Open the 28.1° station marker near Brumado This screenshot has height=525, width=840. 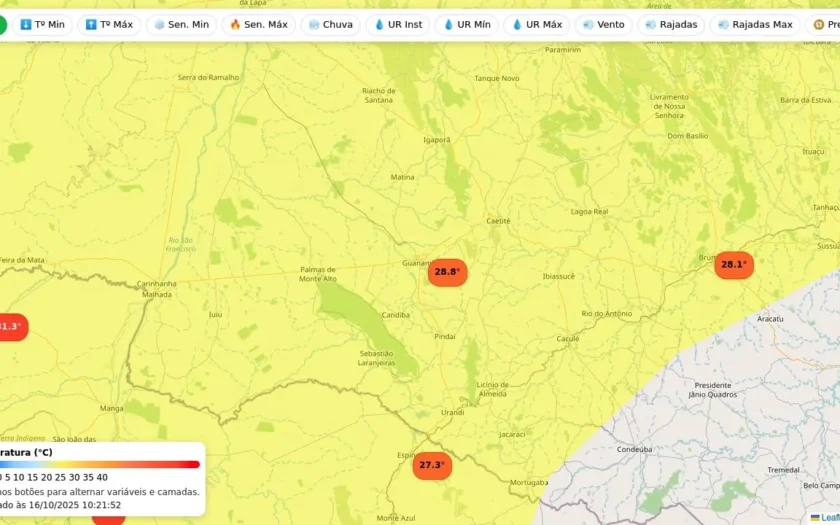734,265
